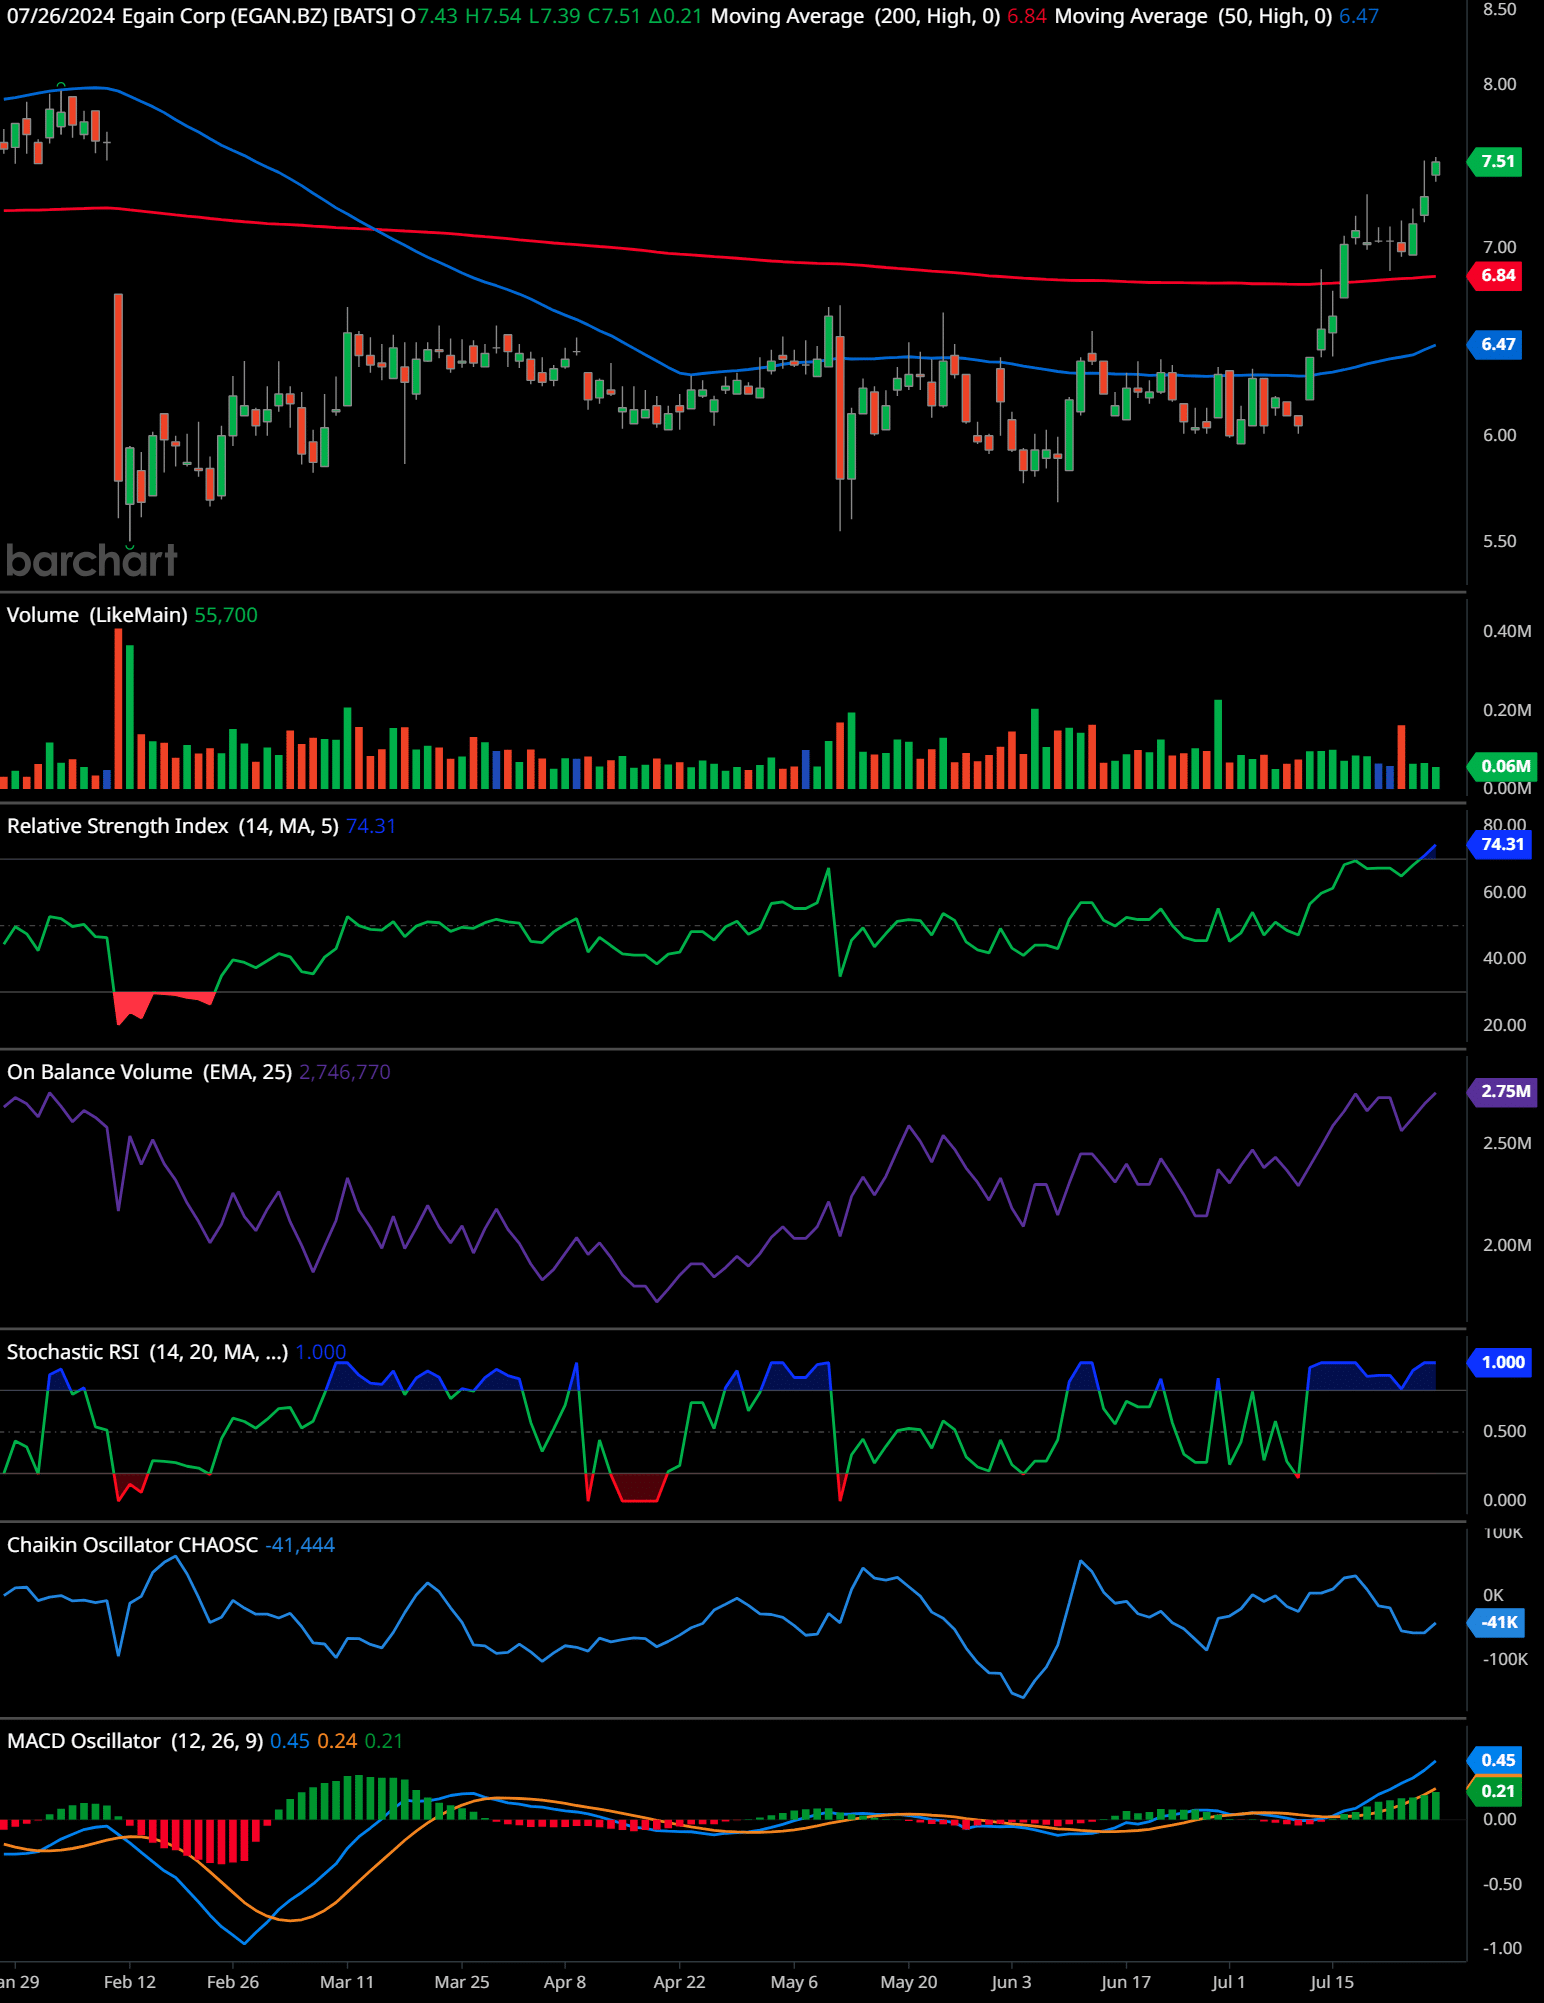Click the Apr 8 date axis label
1544x2003 pixels.
[x=565, y=1982]
